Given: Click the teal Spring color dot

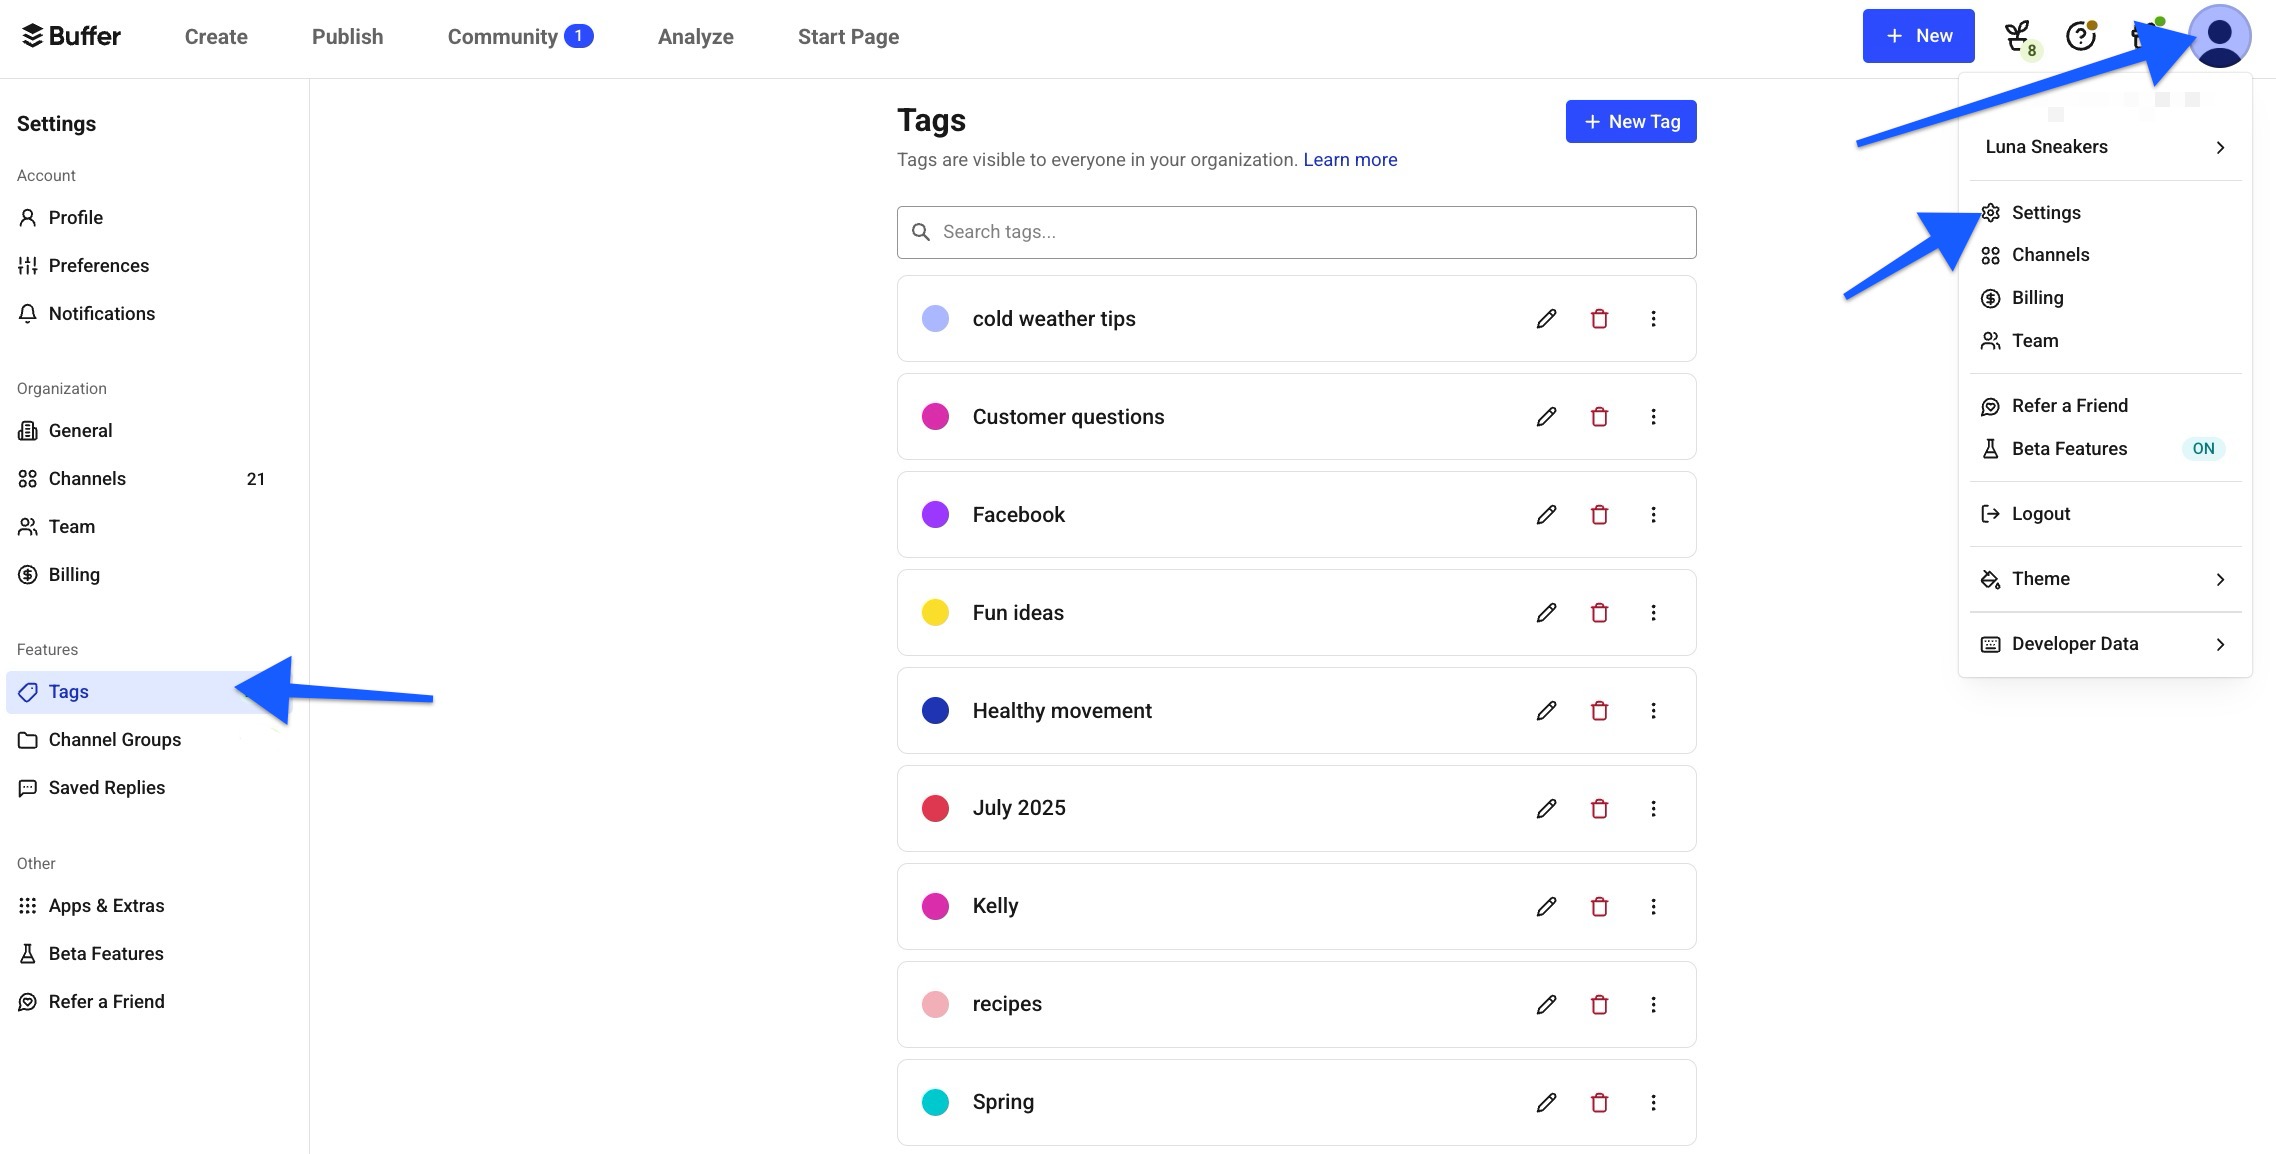Looking at the screenshot, I should (935, 1102).
